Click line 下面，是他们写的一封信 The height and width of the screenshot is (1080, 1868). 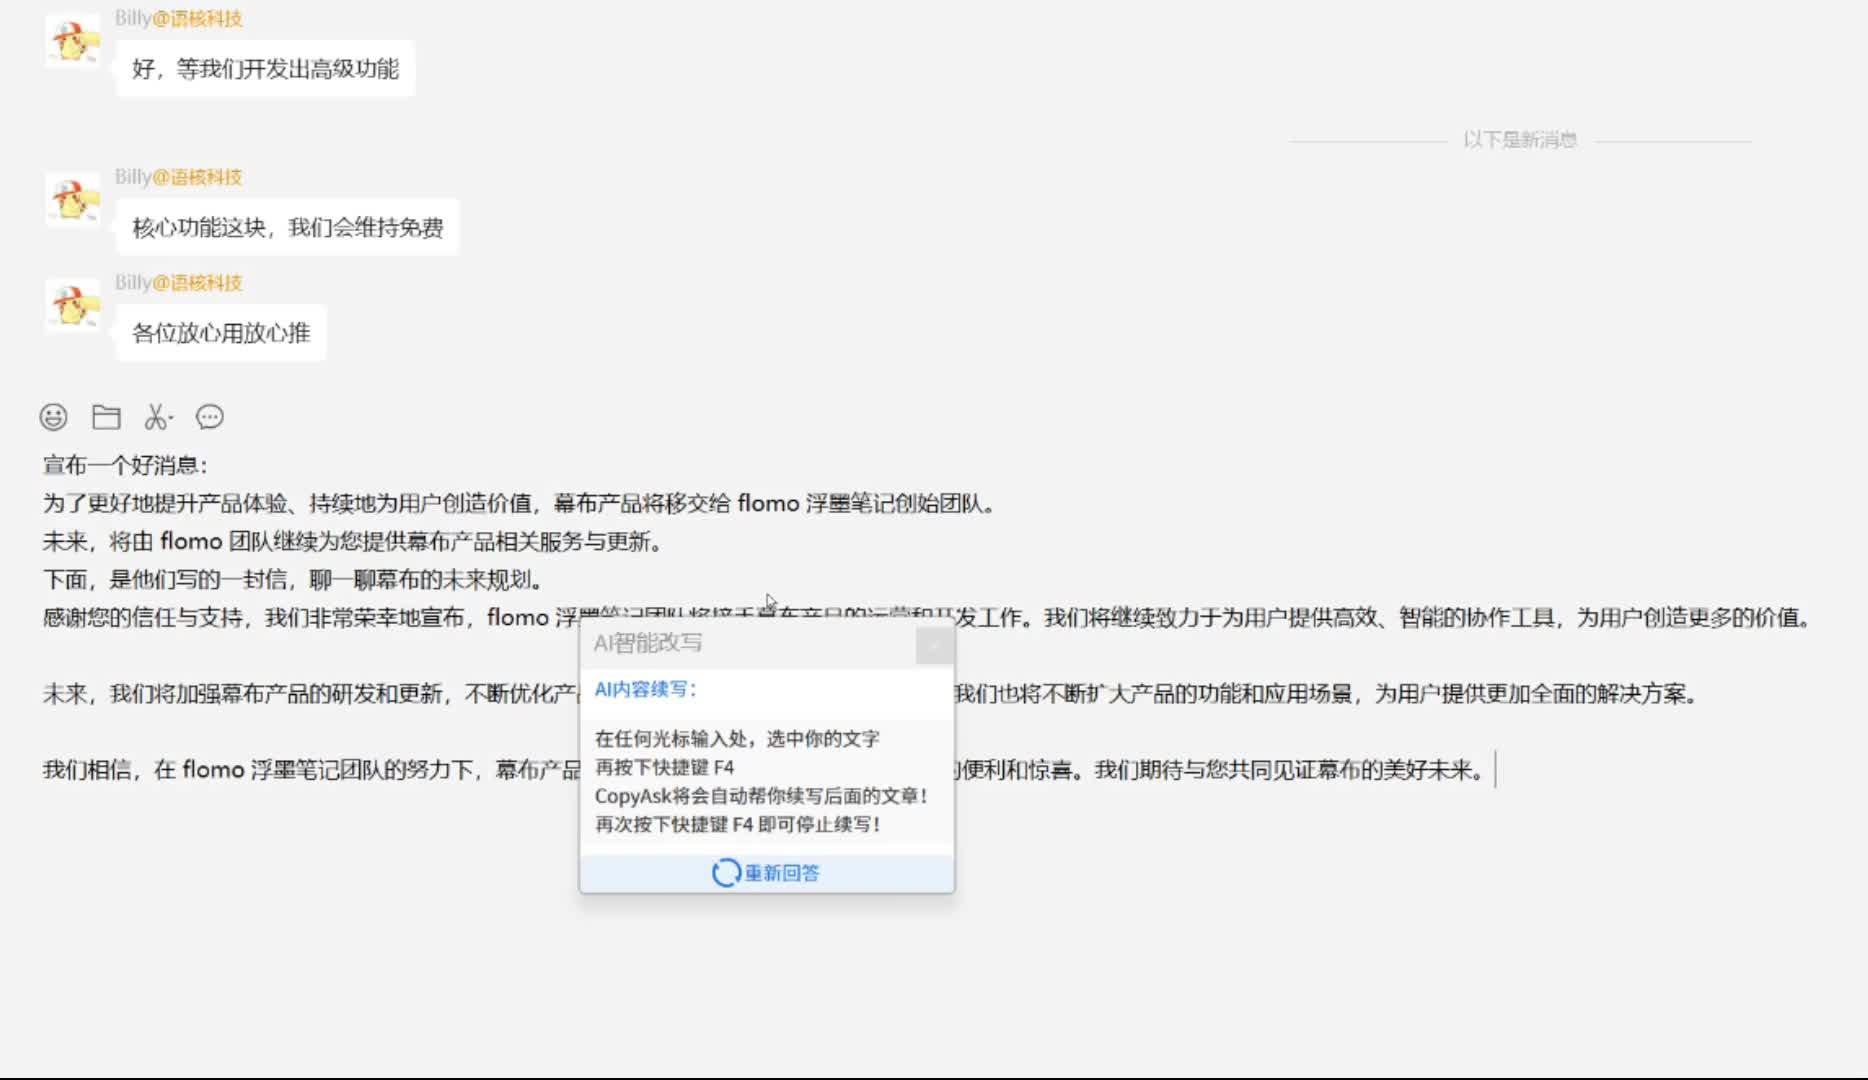(293, 579)
